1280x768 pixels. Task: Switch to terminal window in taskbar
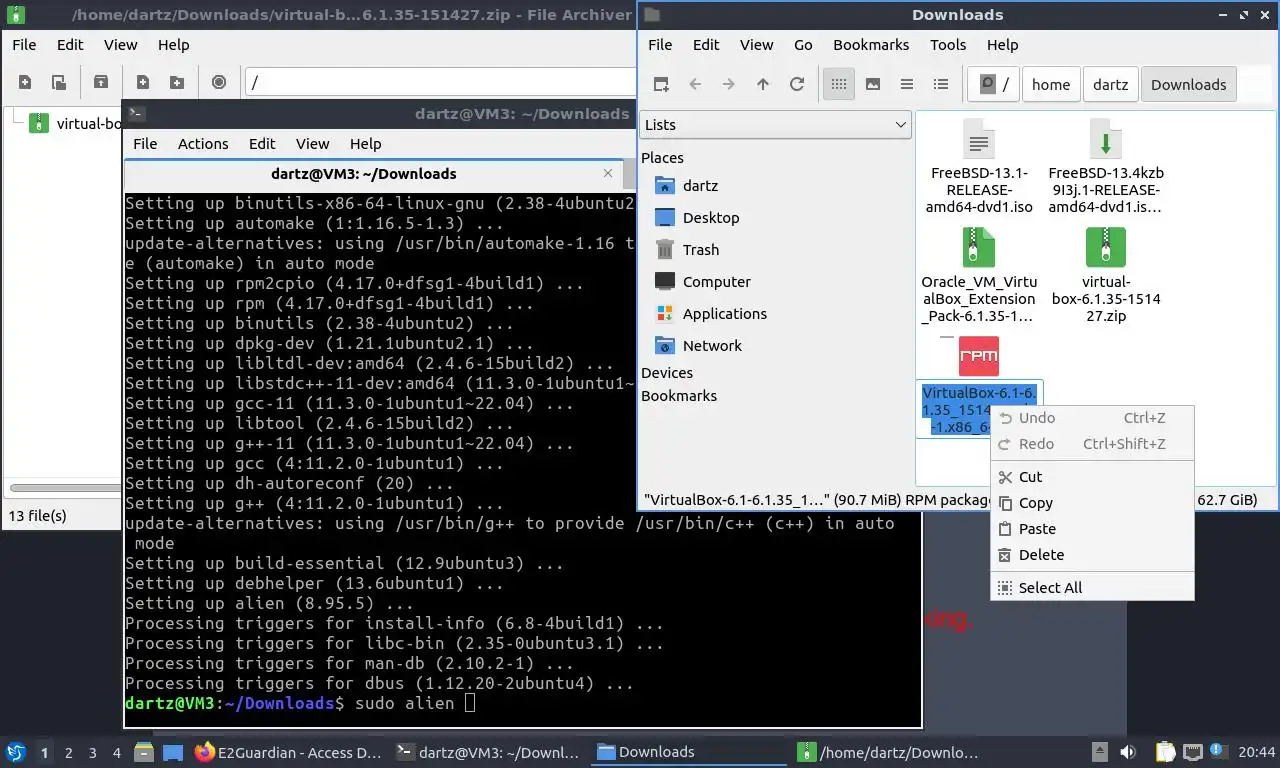click(487, 752)
